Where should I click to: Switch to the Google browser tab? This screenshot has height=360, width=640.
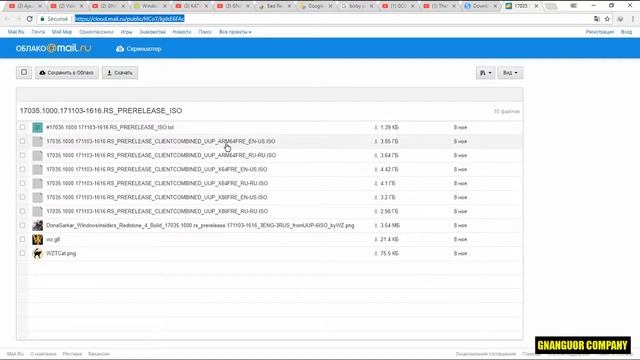pos(316,6)
